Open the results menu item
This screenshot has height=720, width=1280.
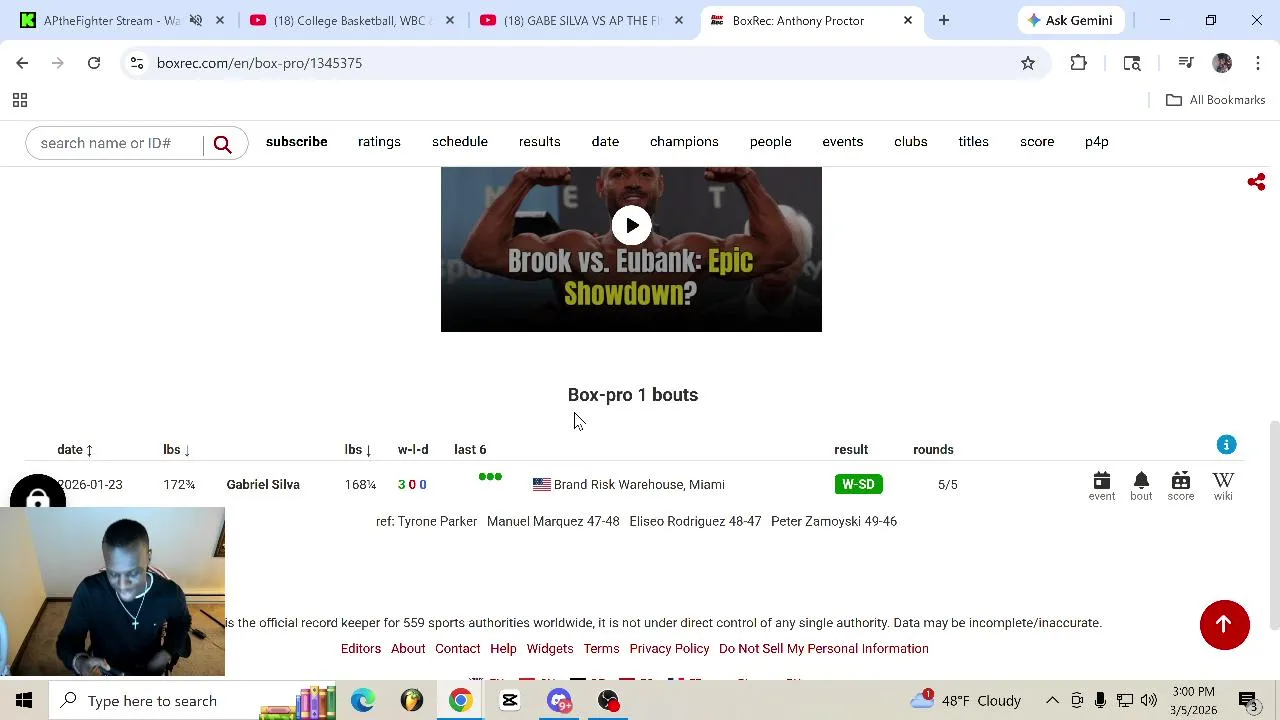coord(539,142)
